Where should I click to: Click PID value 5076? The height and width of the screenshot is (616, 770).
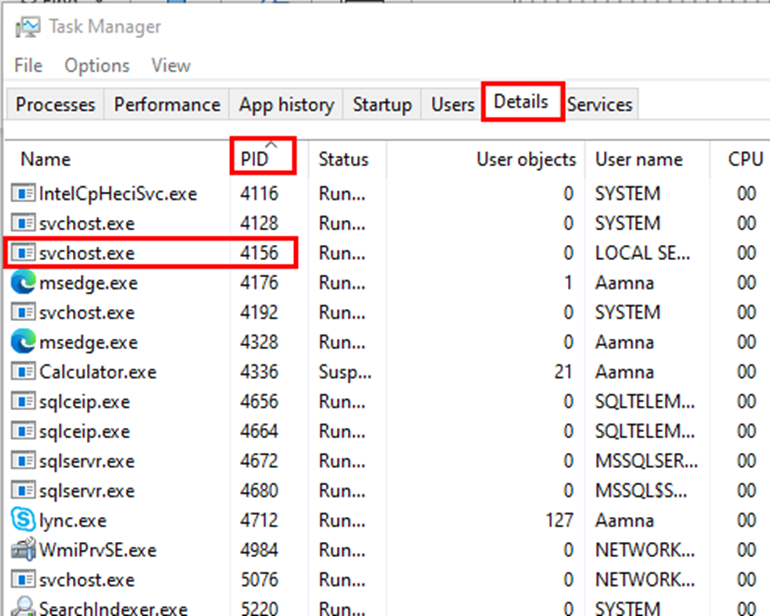(259, 580)
